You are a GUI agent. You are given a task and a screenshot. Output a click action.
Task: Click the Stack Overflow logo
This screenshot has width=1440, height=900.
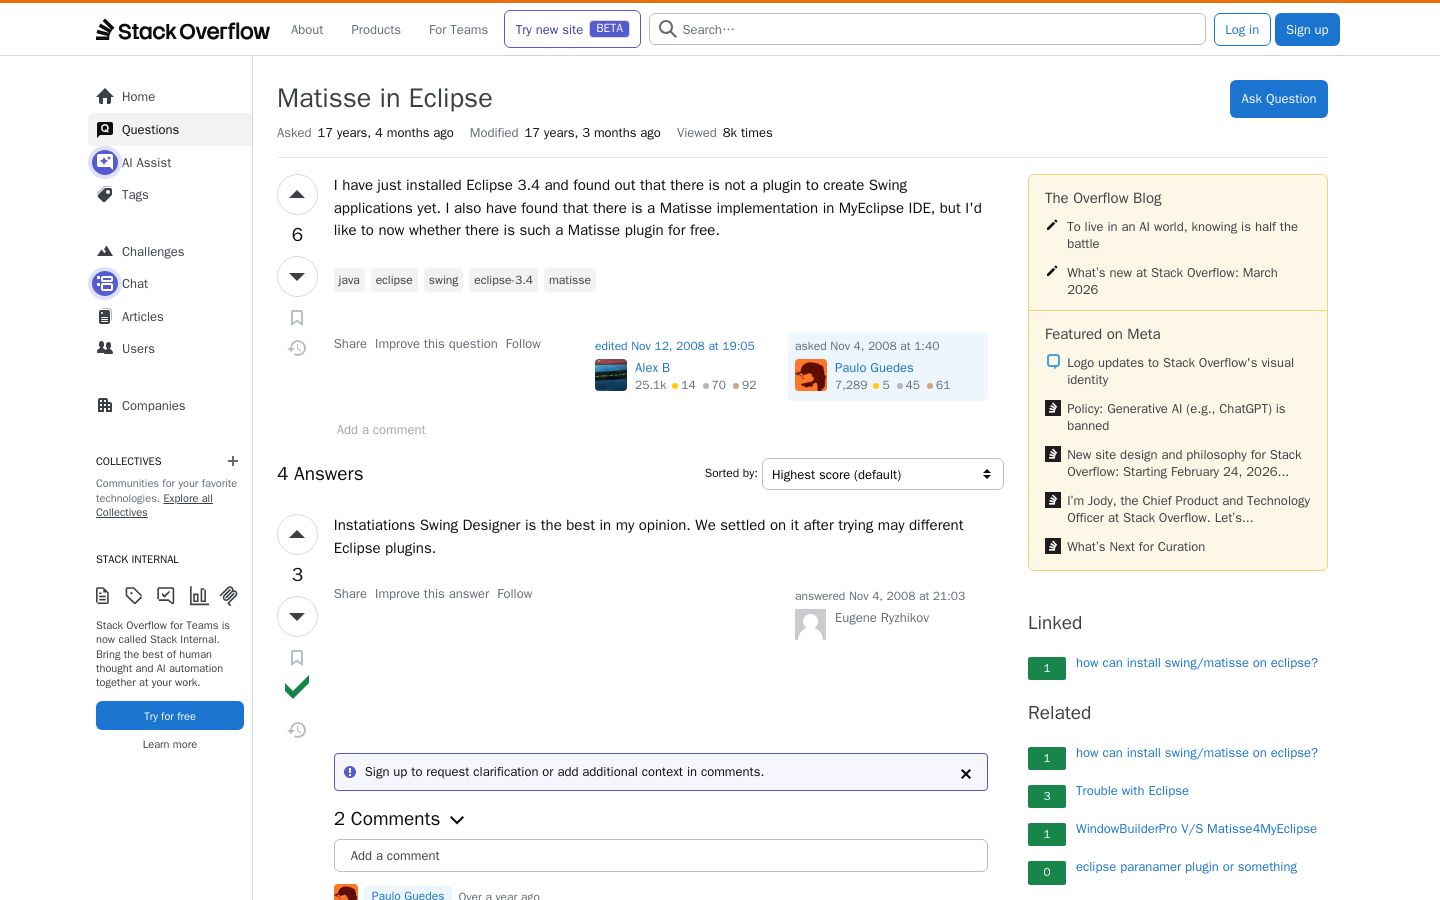pos(183,30)
